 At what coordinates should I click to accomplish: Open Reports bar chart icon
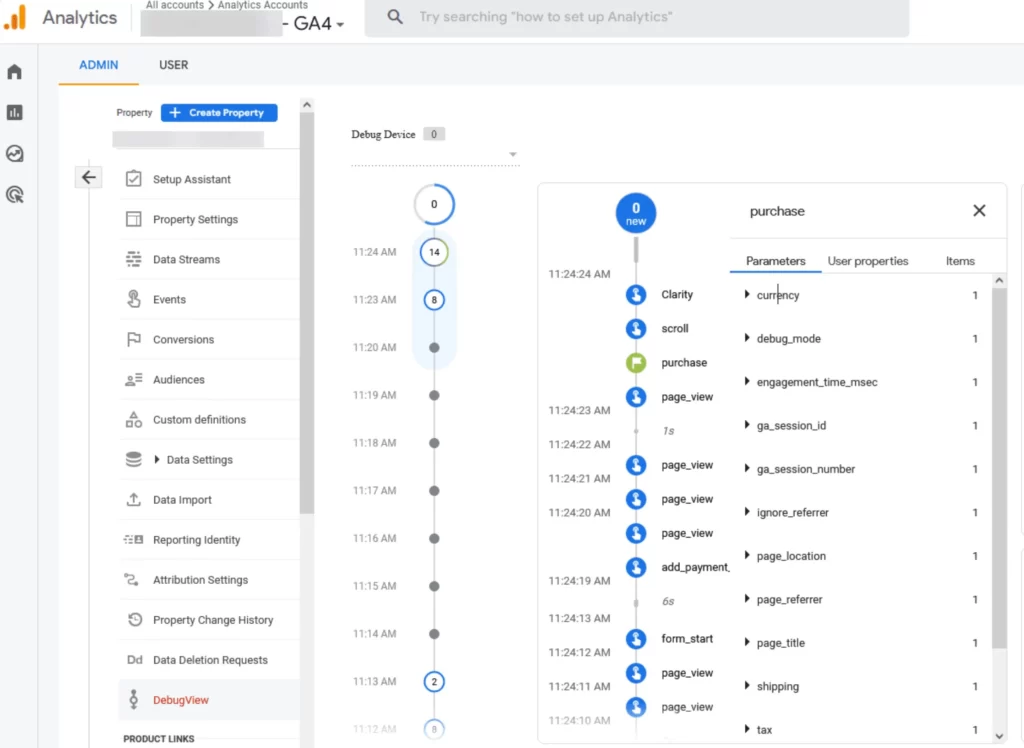point(14,113)
